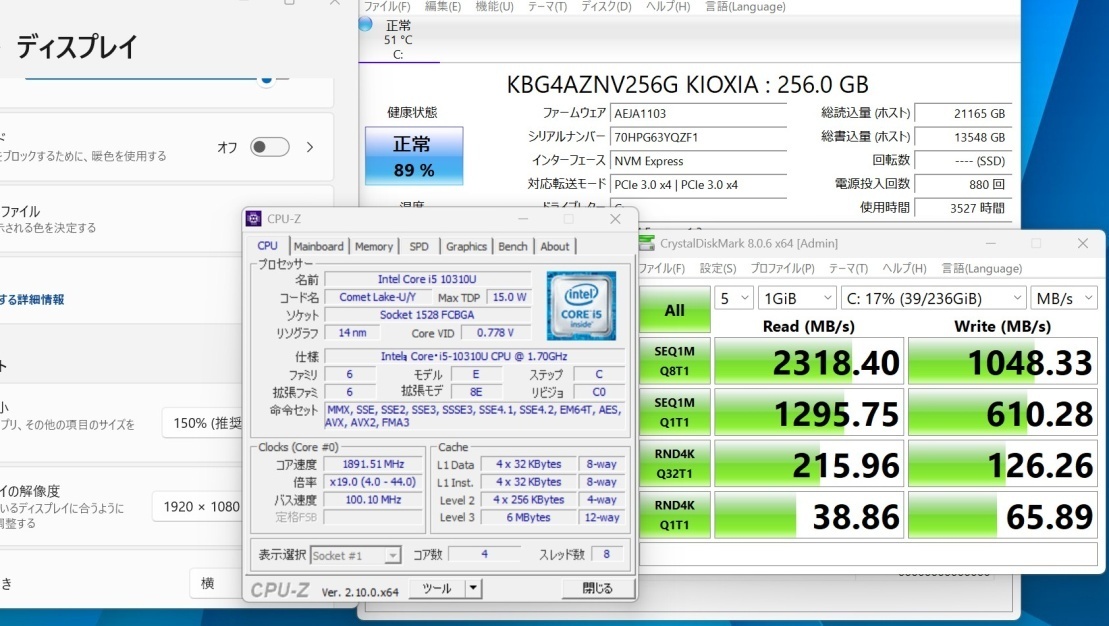Click the ツール button in CPU-Z
The width and height of the screenshot is (1109, 626).
tap(437, 588)
